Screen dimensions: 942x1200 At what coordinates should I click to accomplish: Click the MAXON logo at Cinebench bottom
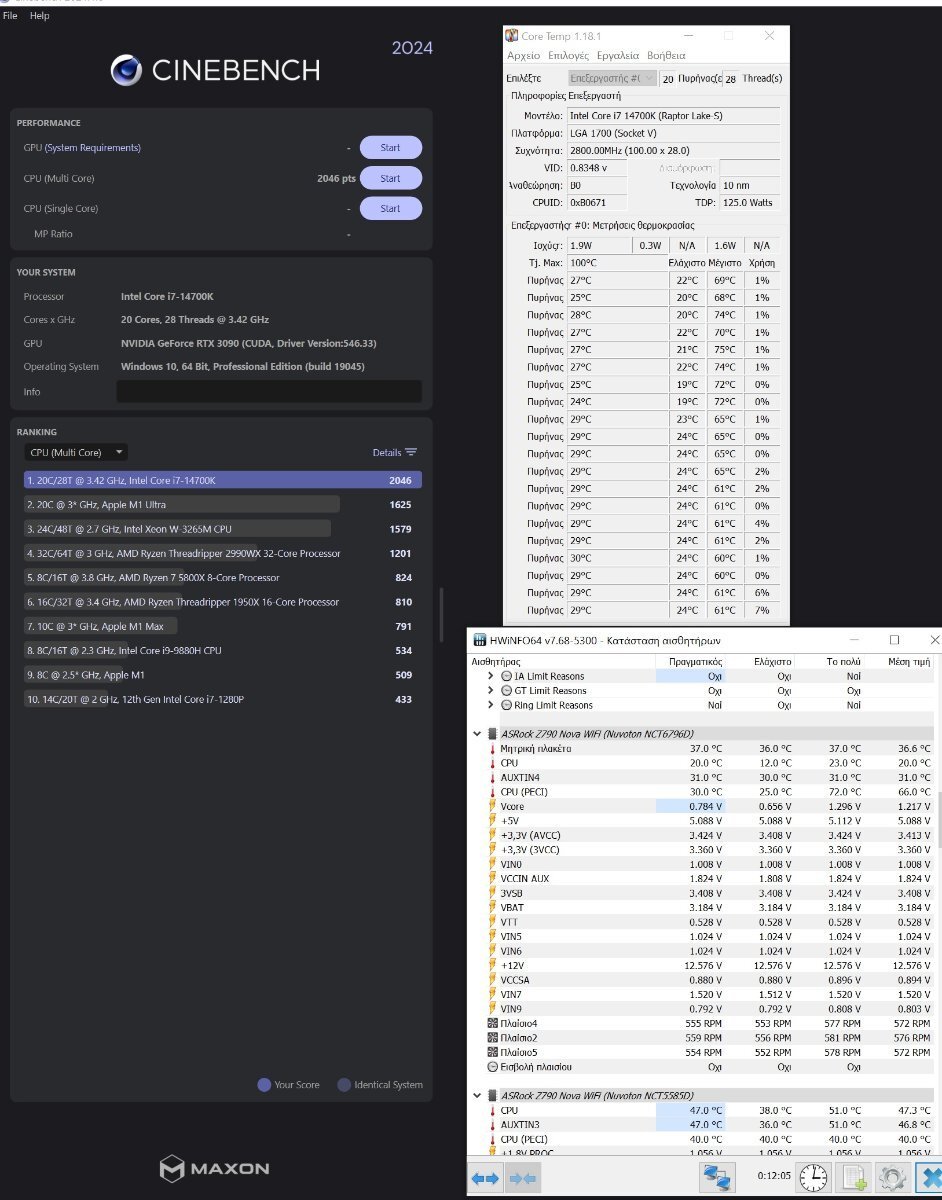coord(215,1168)
